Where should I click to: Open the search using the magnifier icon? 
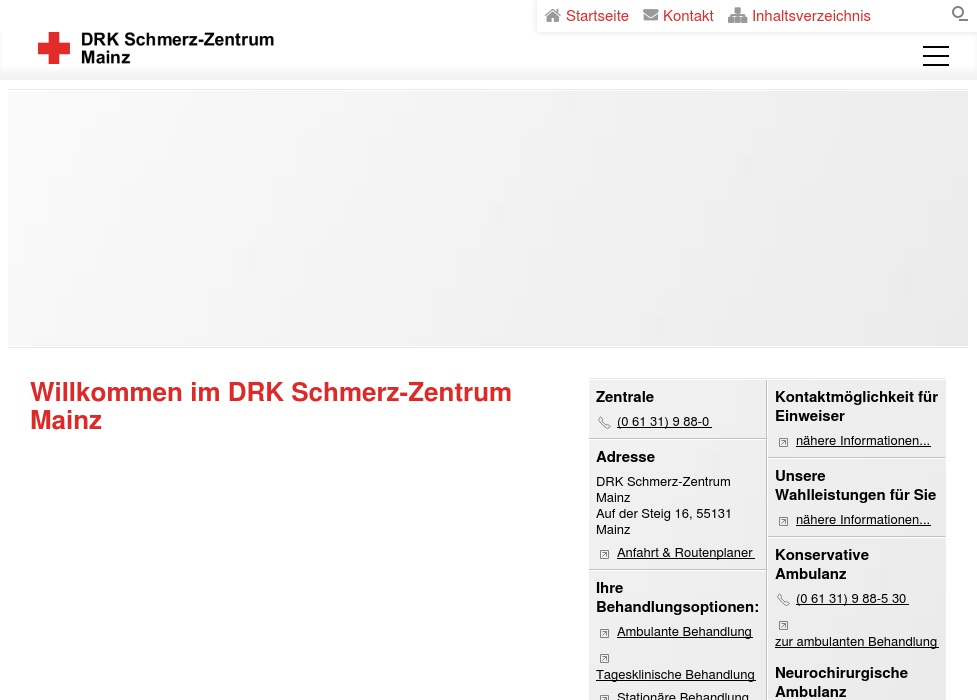pyautogui.click(x=959, y=14)
